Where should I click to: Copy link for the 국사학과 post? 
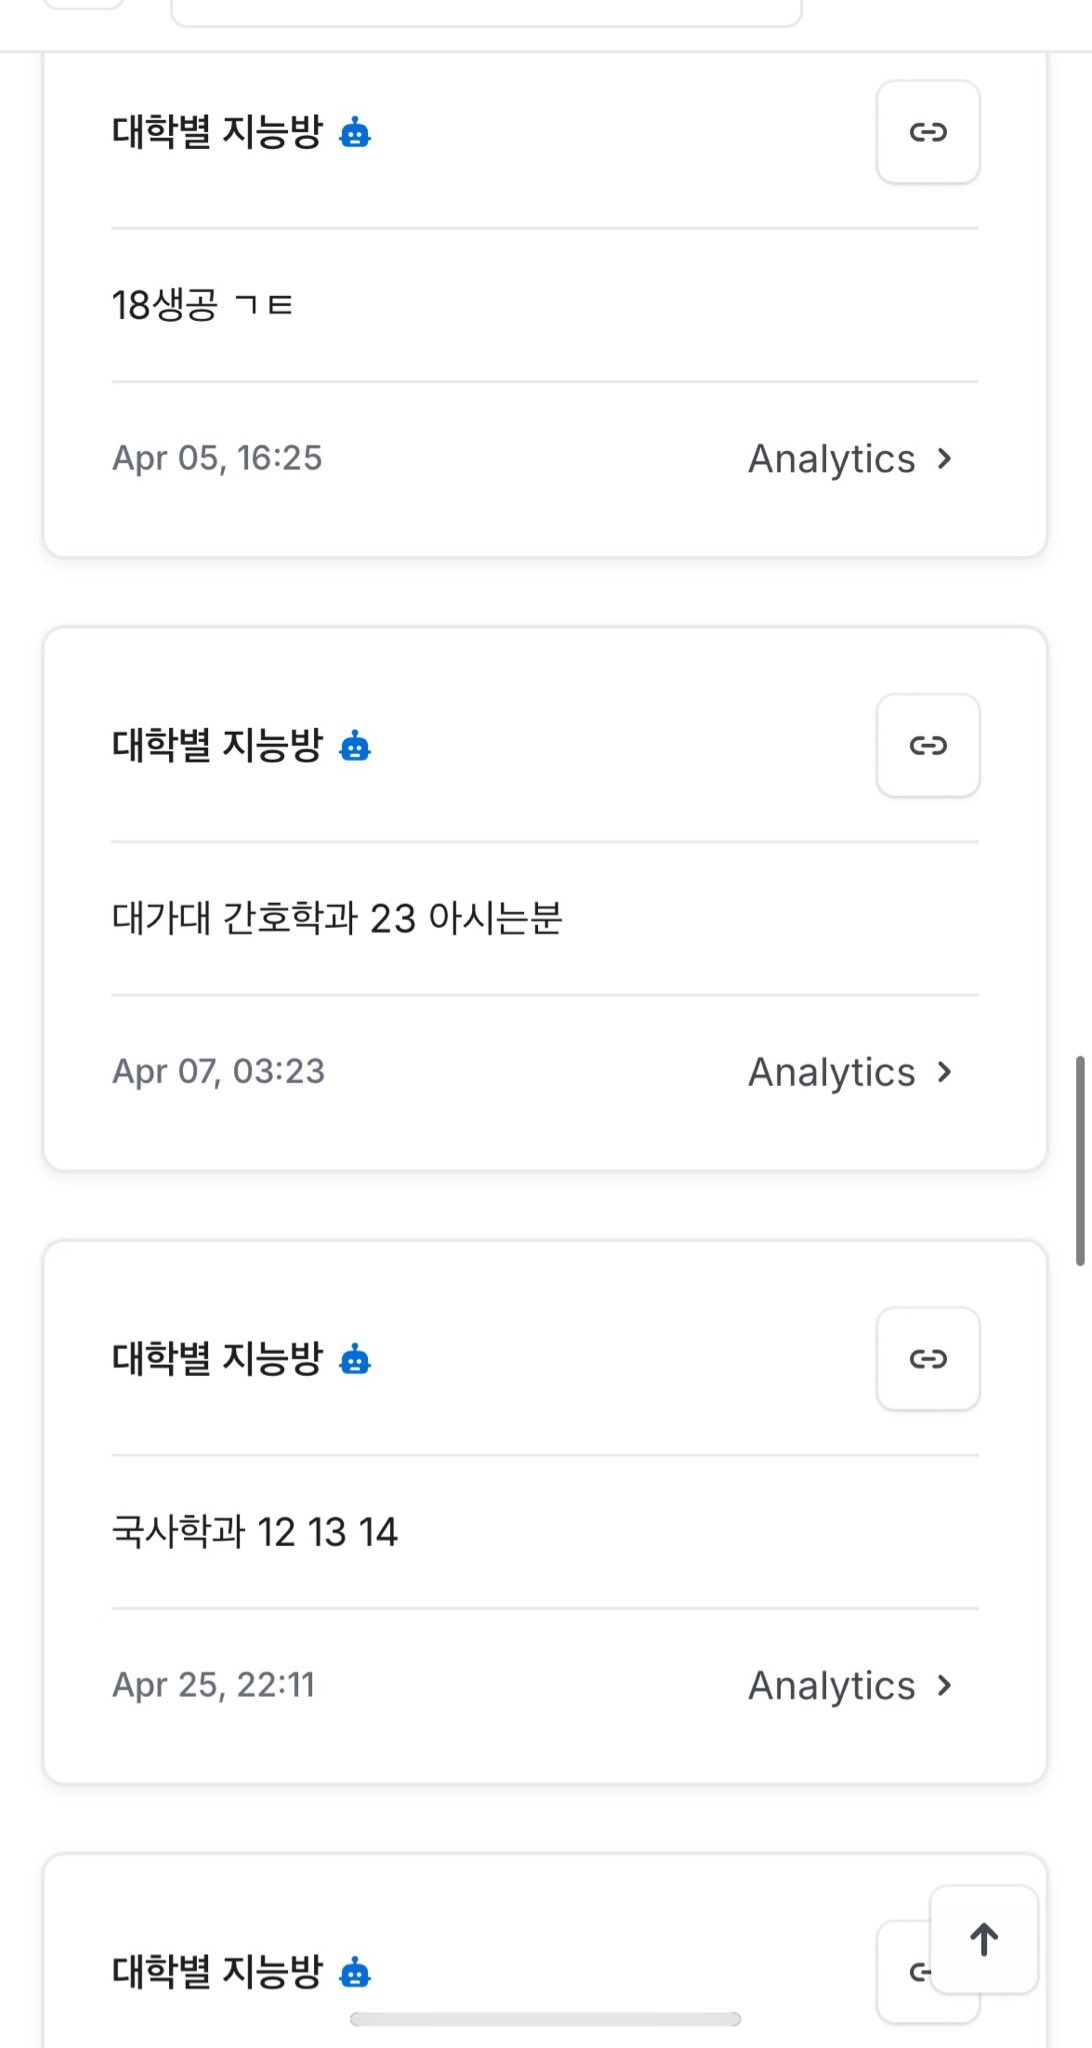click(x=927, y=1359)
